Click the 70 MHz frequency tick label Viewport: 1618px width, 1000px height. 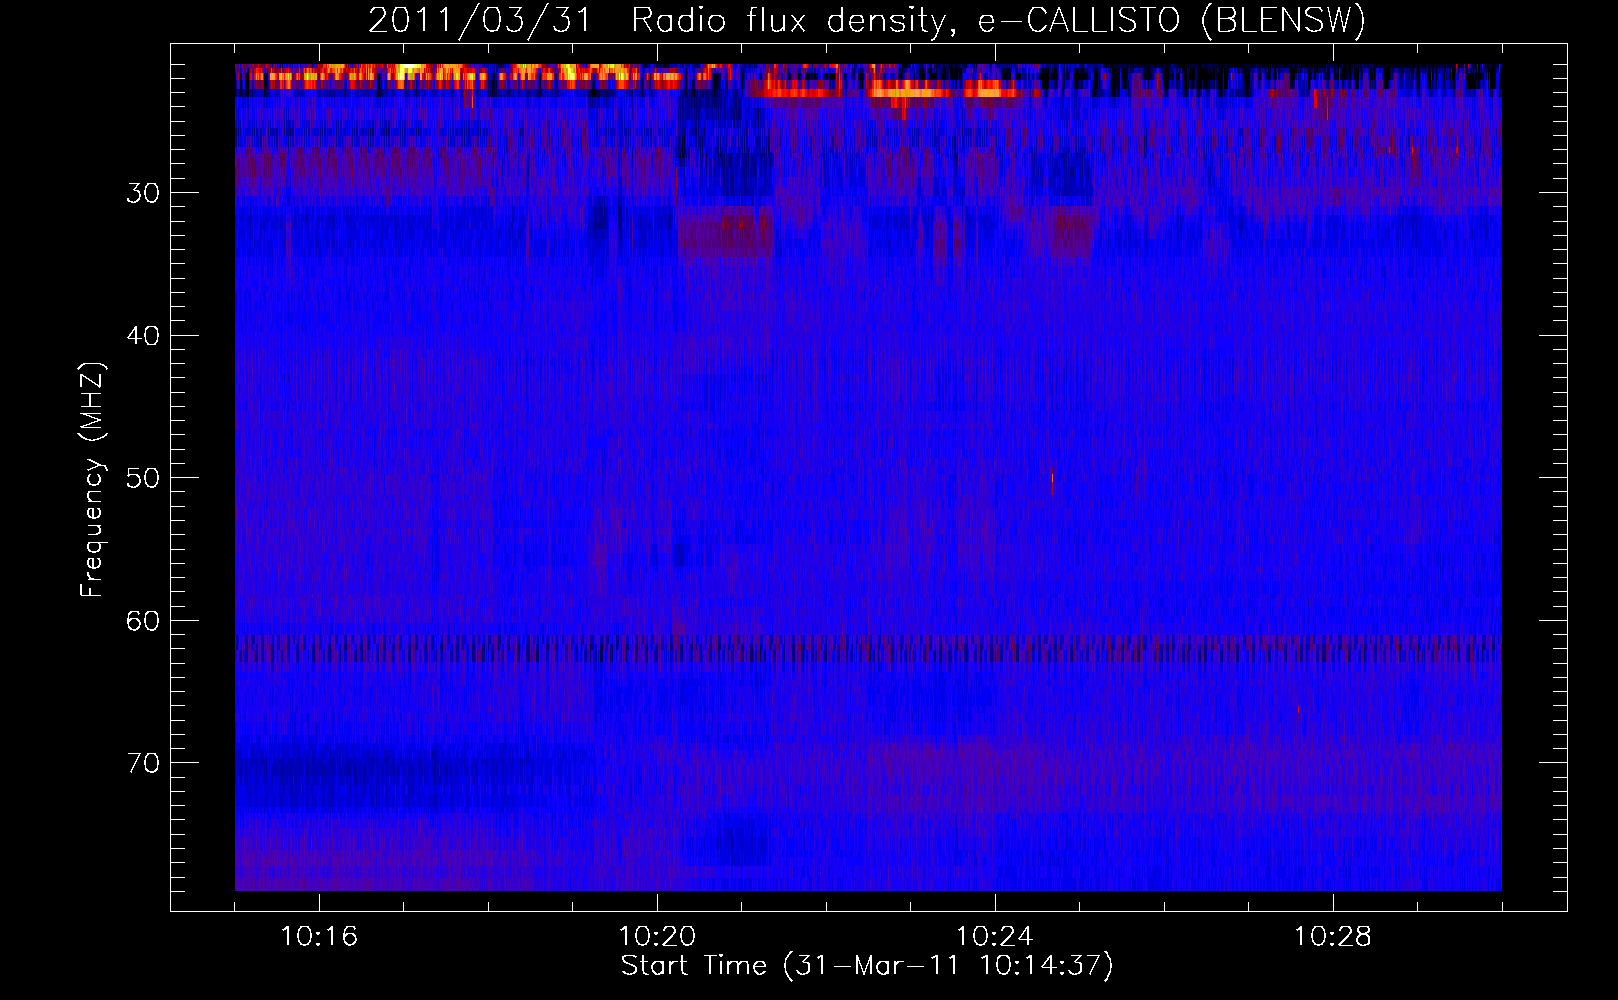click(143, 763)
